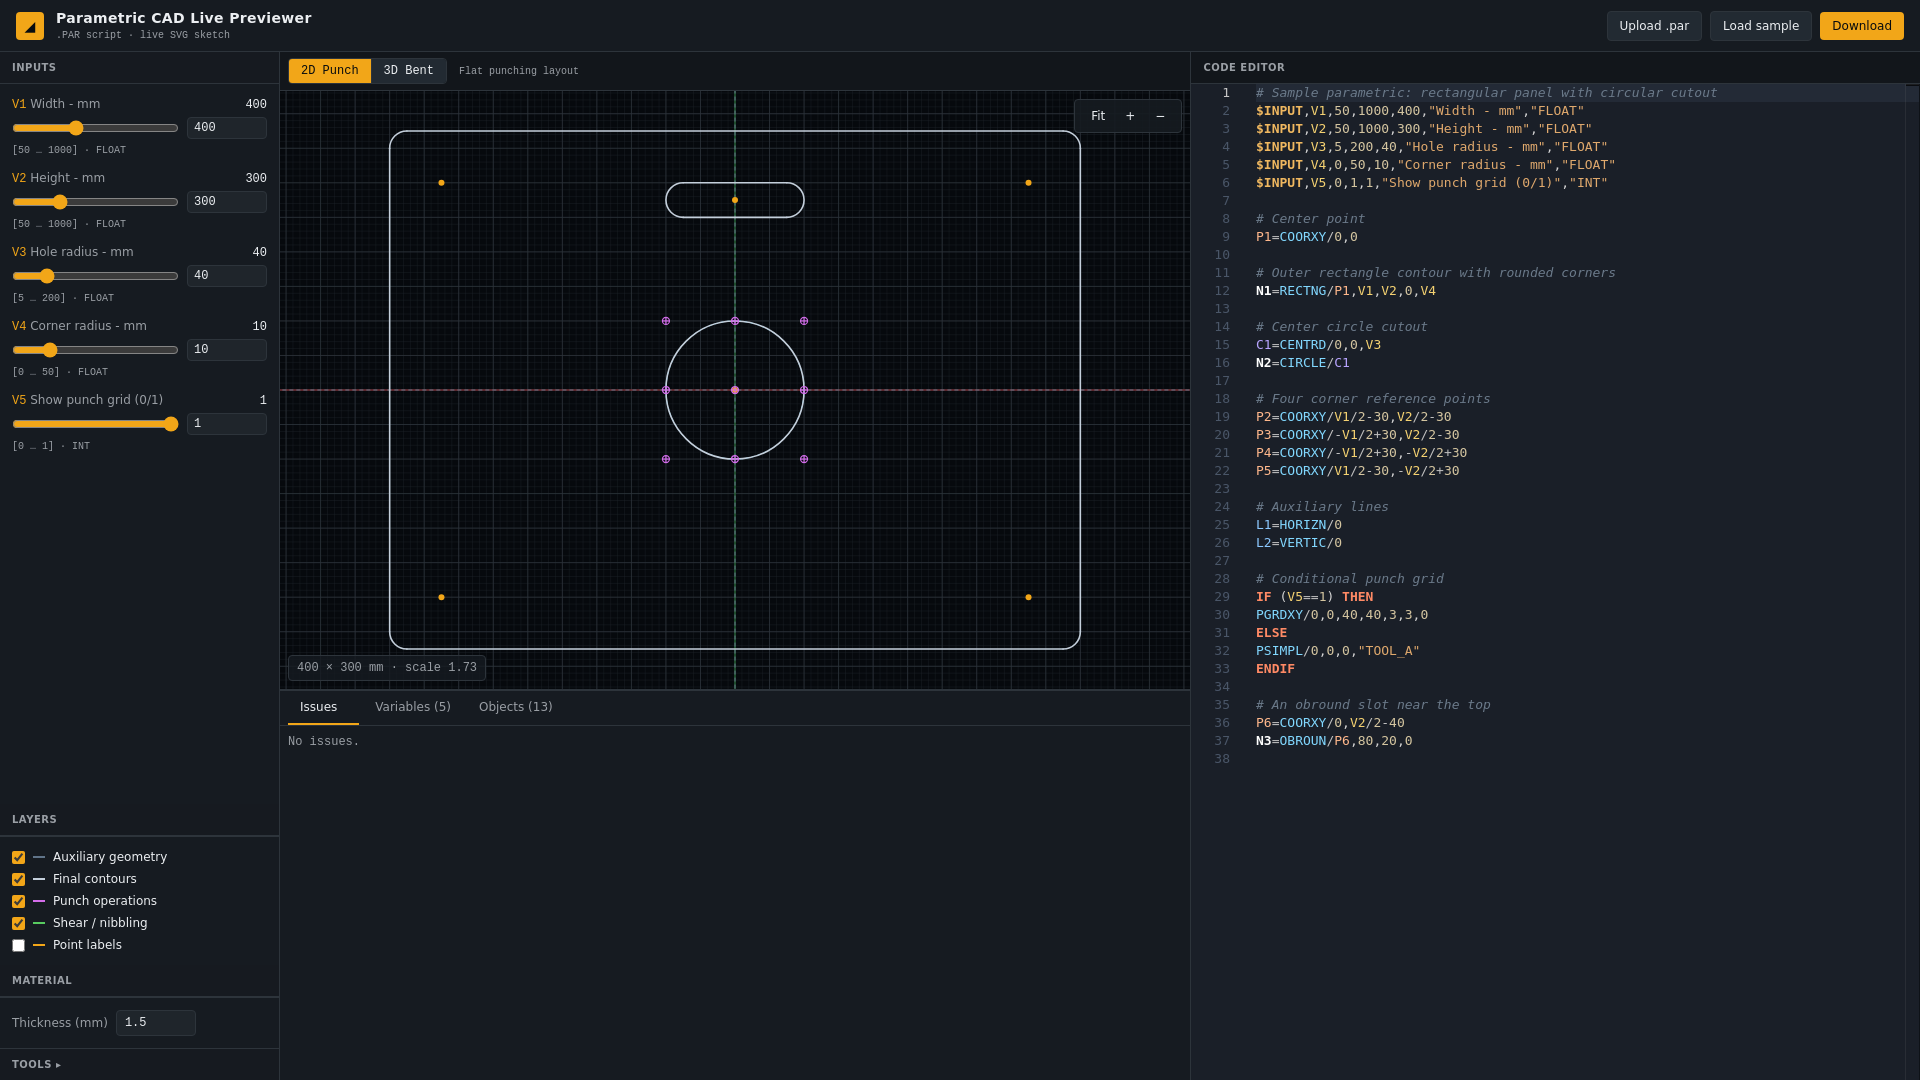The image size is (1920, 1080).
Task: Click the Height value field showing 300
Action: (227, 202)
